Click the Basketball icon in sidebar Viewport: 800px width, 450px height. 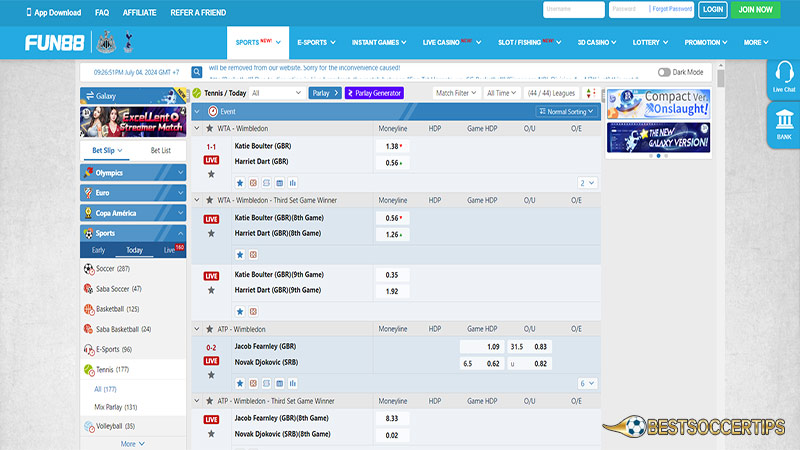coord(89,309)
